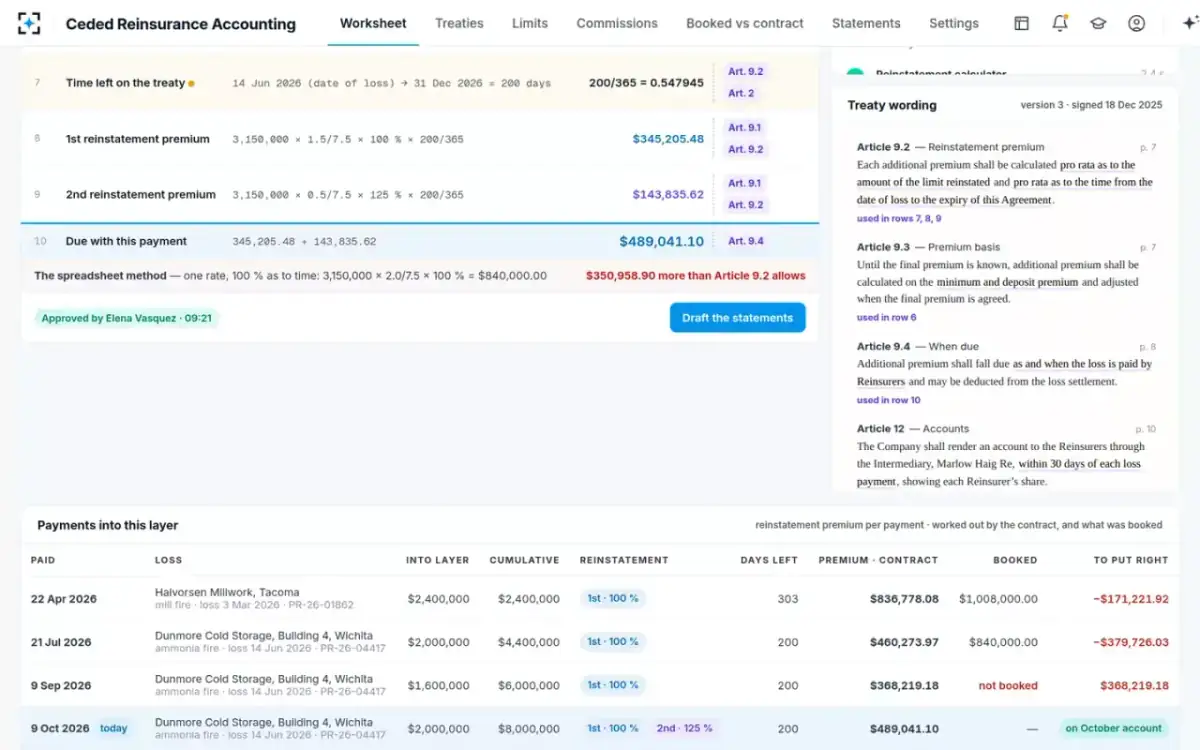
Task: Click the 'on October account' status badge
Action: click(1113, 728)
